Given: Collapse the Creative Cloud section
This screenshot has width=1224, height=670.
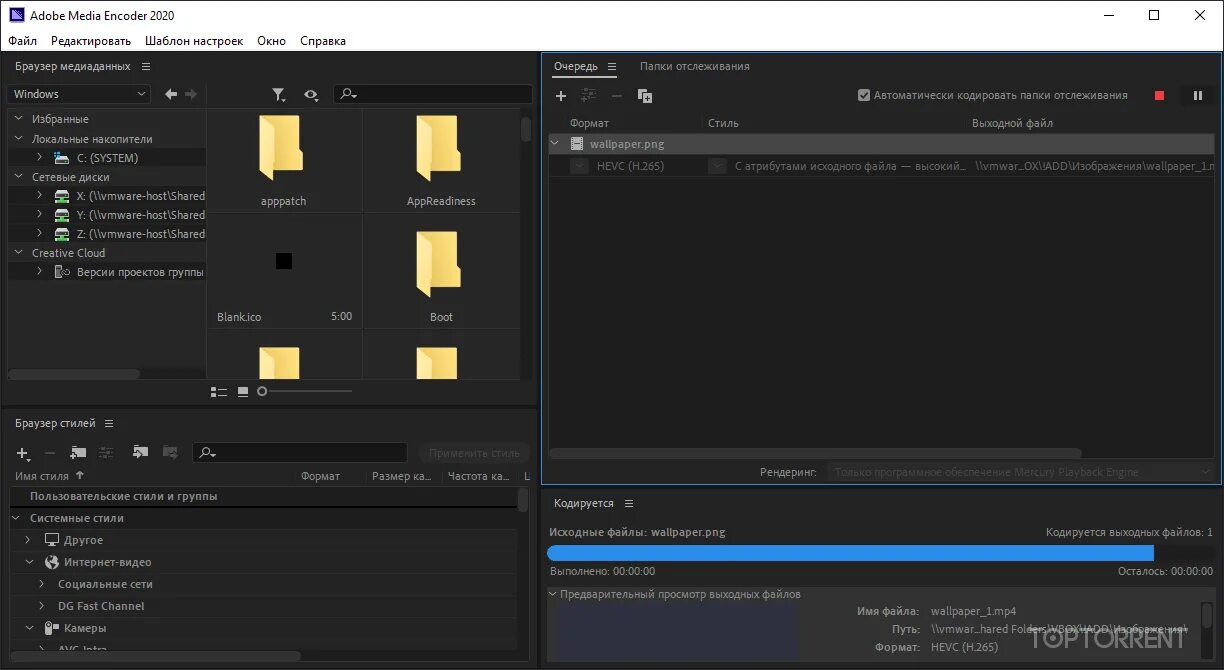Looking at the screenshot, I should pos(18,253).
